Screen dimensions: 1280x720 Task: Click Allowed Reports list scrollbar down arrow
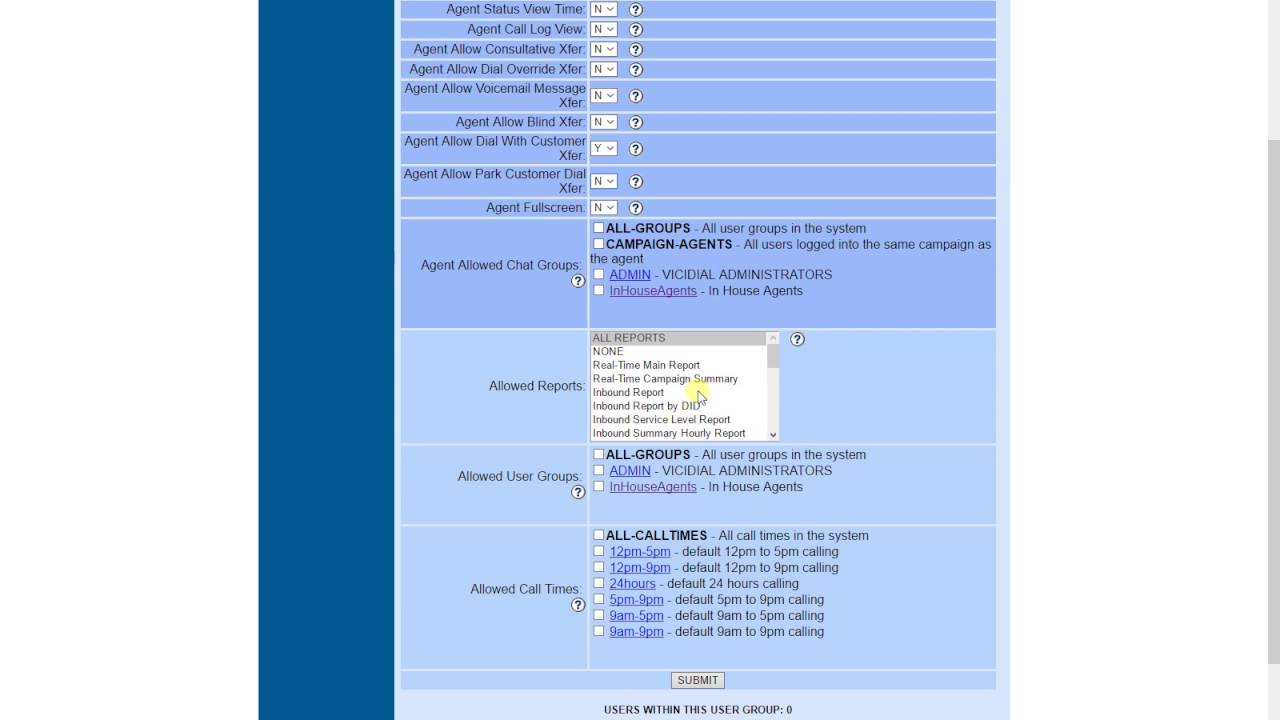tap(773, 434)
